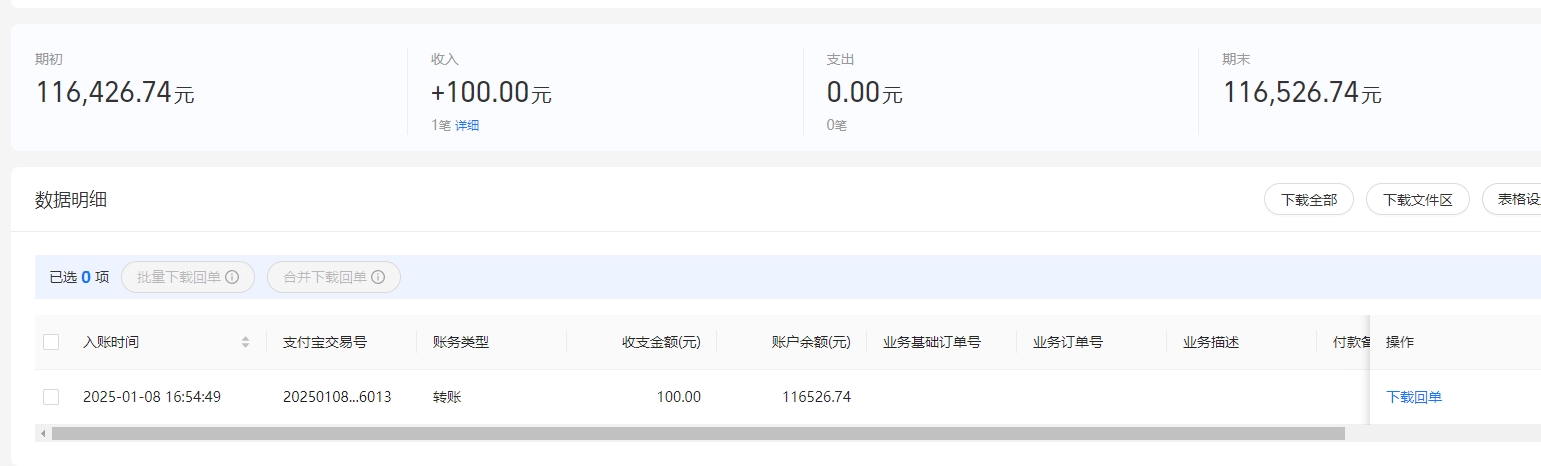1541x466 pixels.
Task: Click the sort arrows on 入账时间 column
Action: tap(245, 342)
